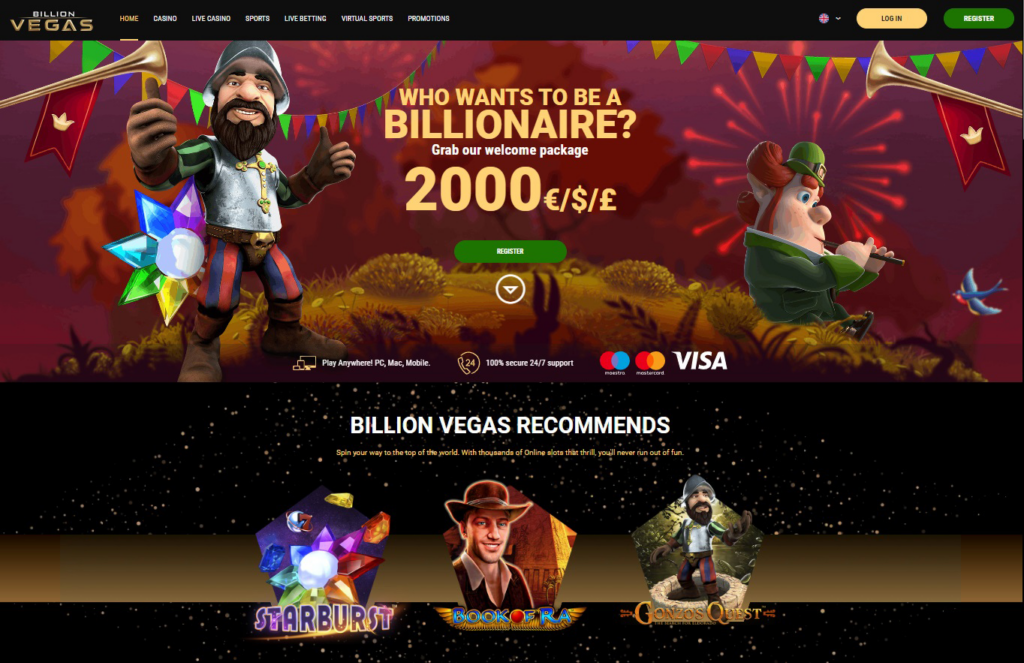This screenshot has width=1024, height=663.
Task: Click the Maestro payment logo
Action: (x=615, y=363)
